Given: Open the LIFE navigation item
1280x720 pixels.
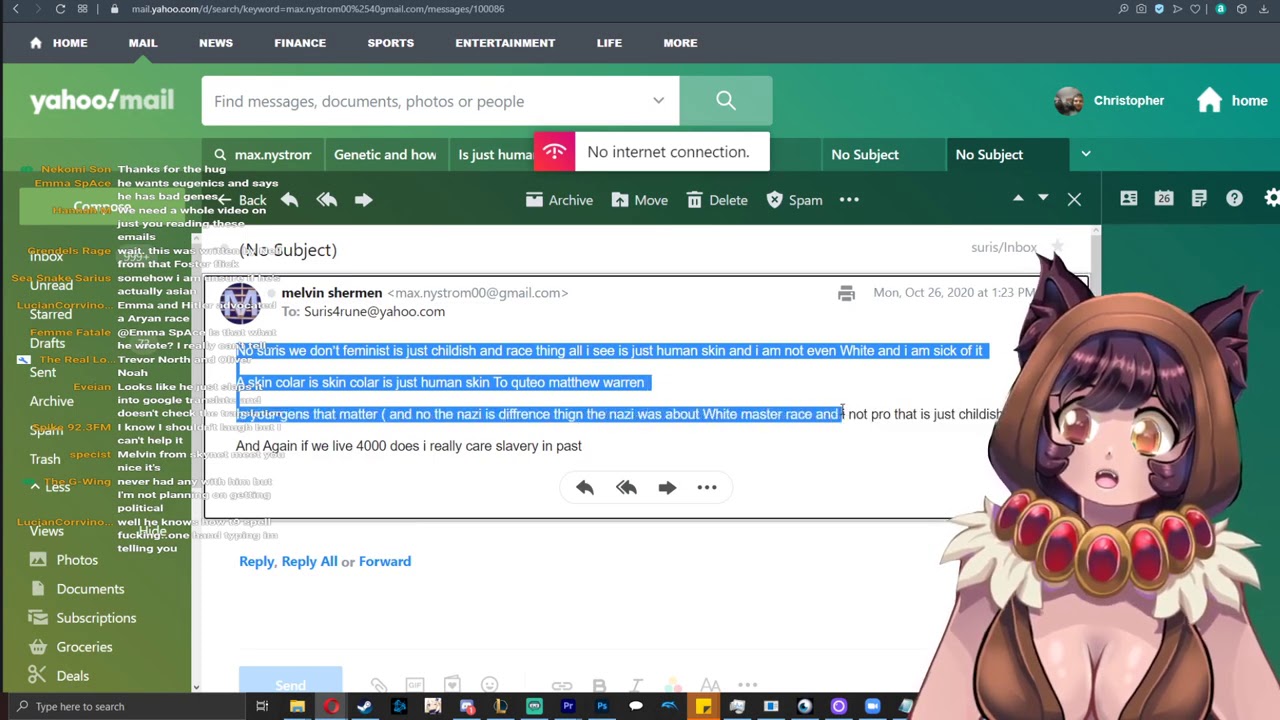Looking at the screenshot, I should click(x=609, y=43).
